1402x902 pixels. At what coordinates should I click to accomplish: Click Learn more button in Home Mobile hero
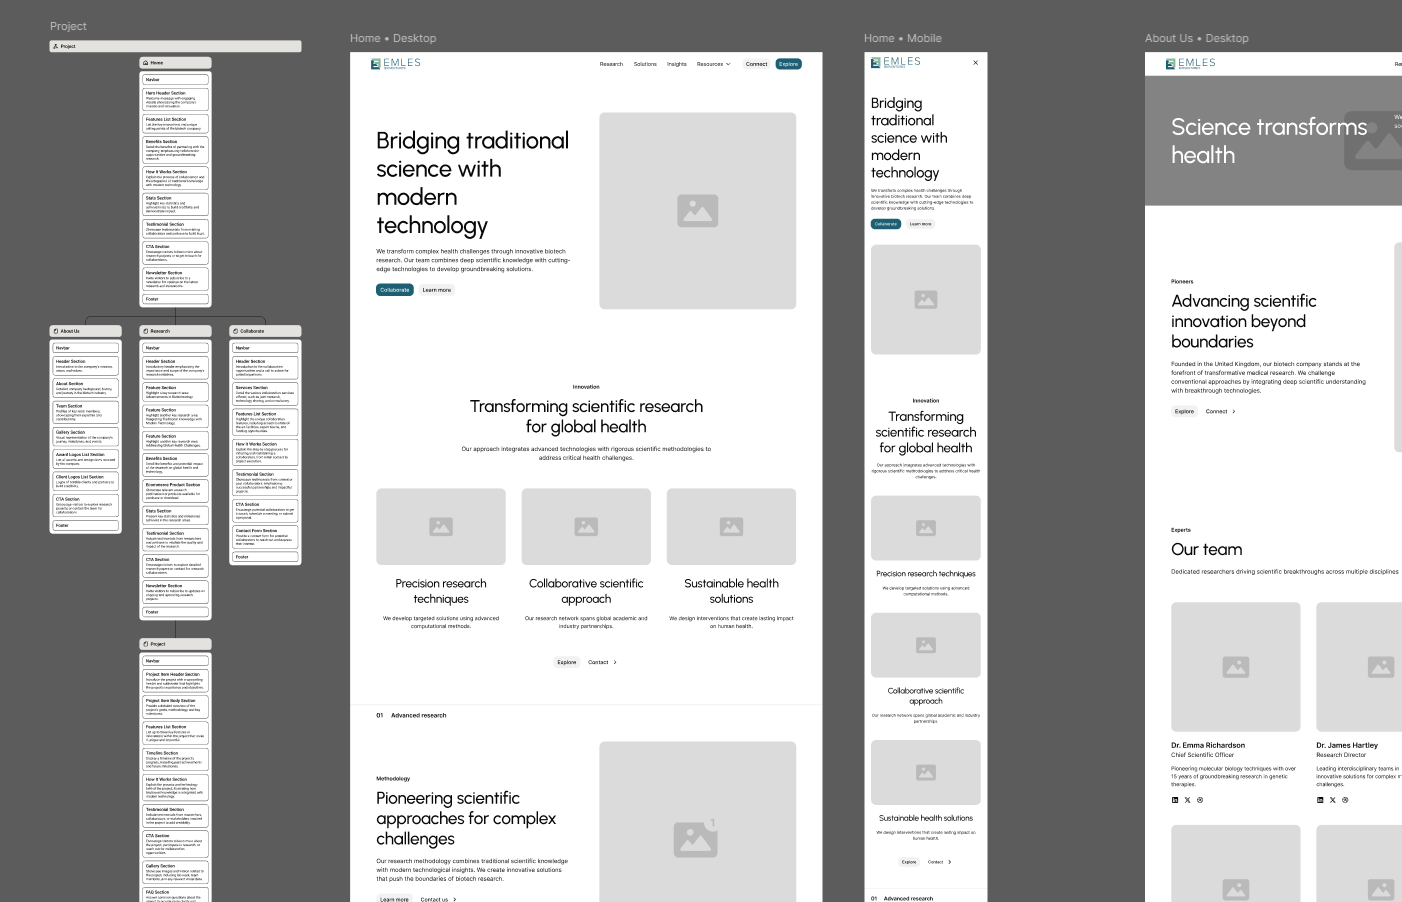921,224
